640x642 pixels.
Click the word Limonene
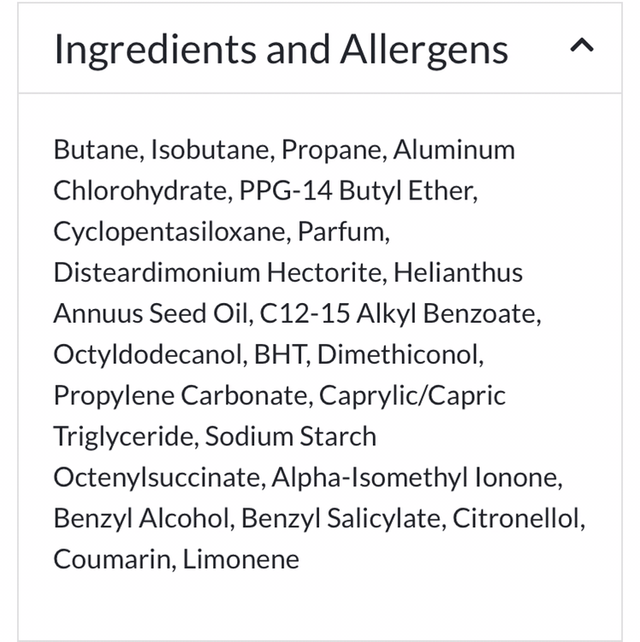point(241,560)
